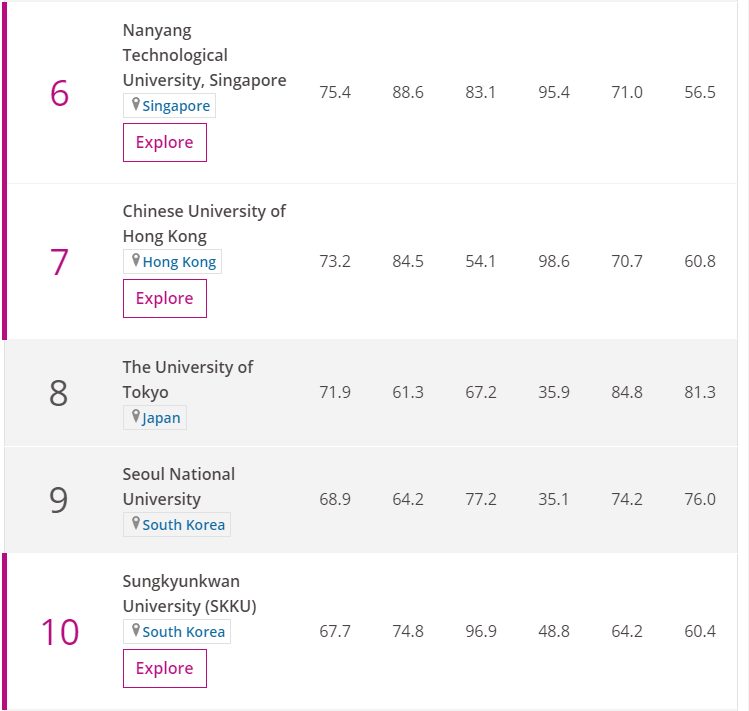This screenshot has width=749, height=711.
Task: Click the location pin icon beside Hong Kong
Action: pos(135,261)
